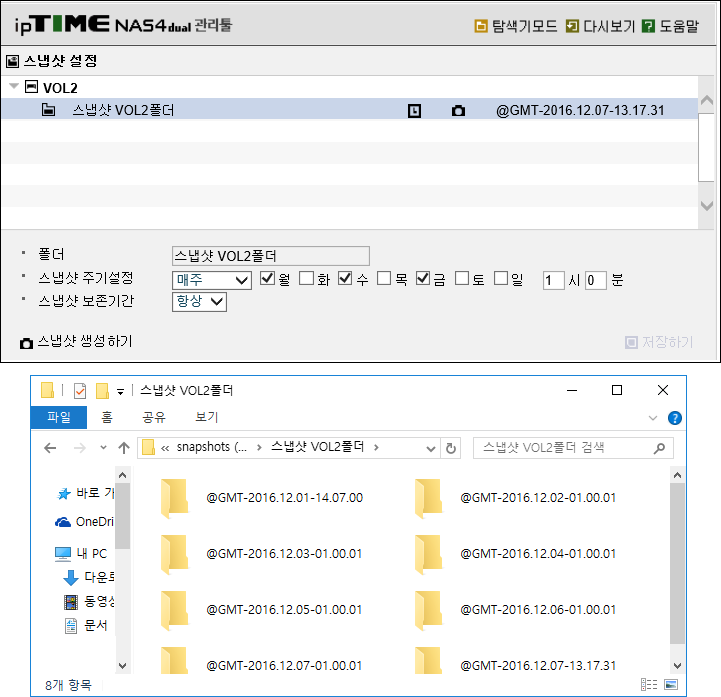721x697 pixels.
Task: Select folder @GMT-2016.12.03-01.00.01
Action: tap(262, 554)
